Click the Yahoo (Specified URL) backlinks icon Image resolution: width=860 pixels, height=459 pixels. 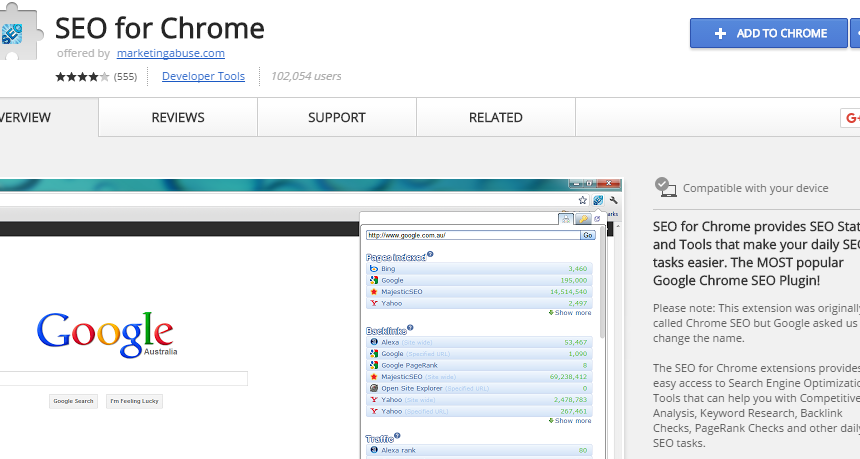[x=374, y=411]
